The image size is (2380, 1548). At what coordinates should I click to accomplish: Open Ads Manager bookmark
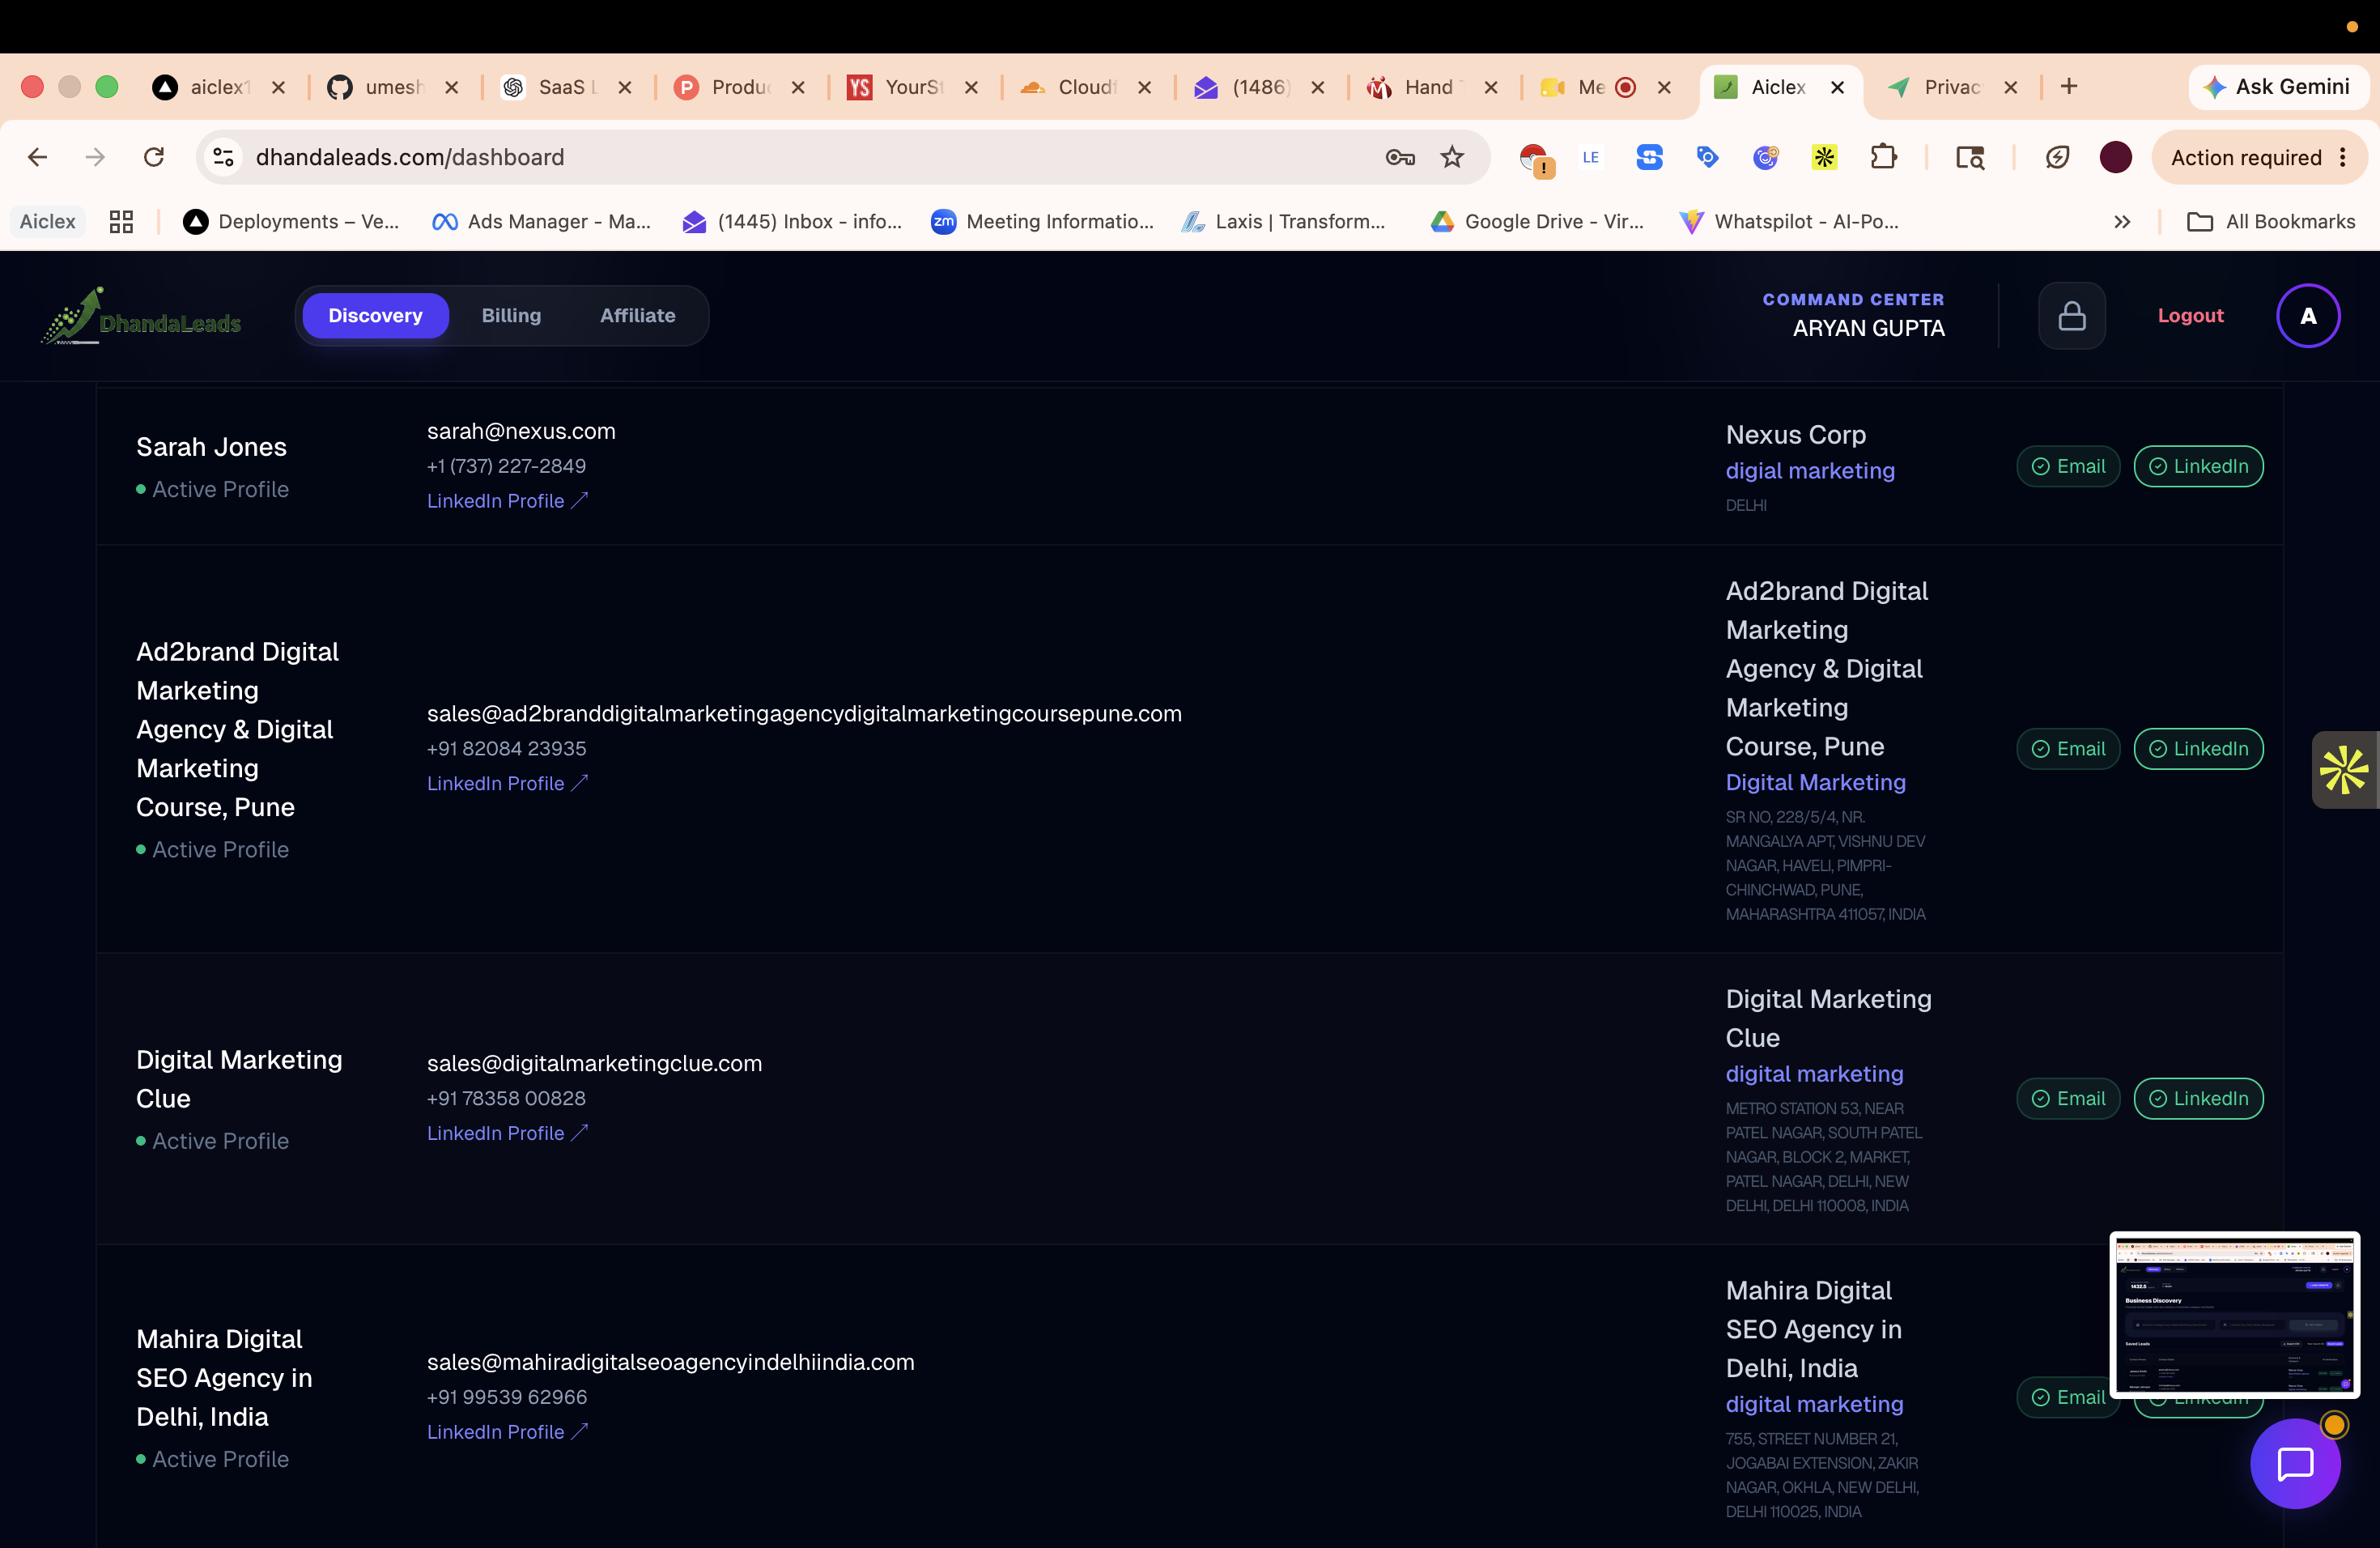541,222
